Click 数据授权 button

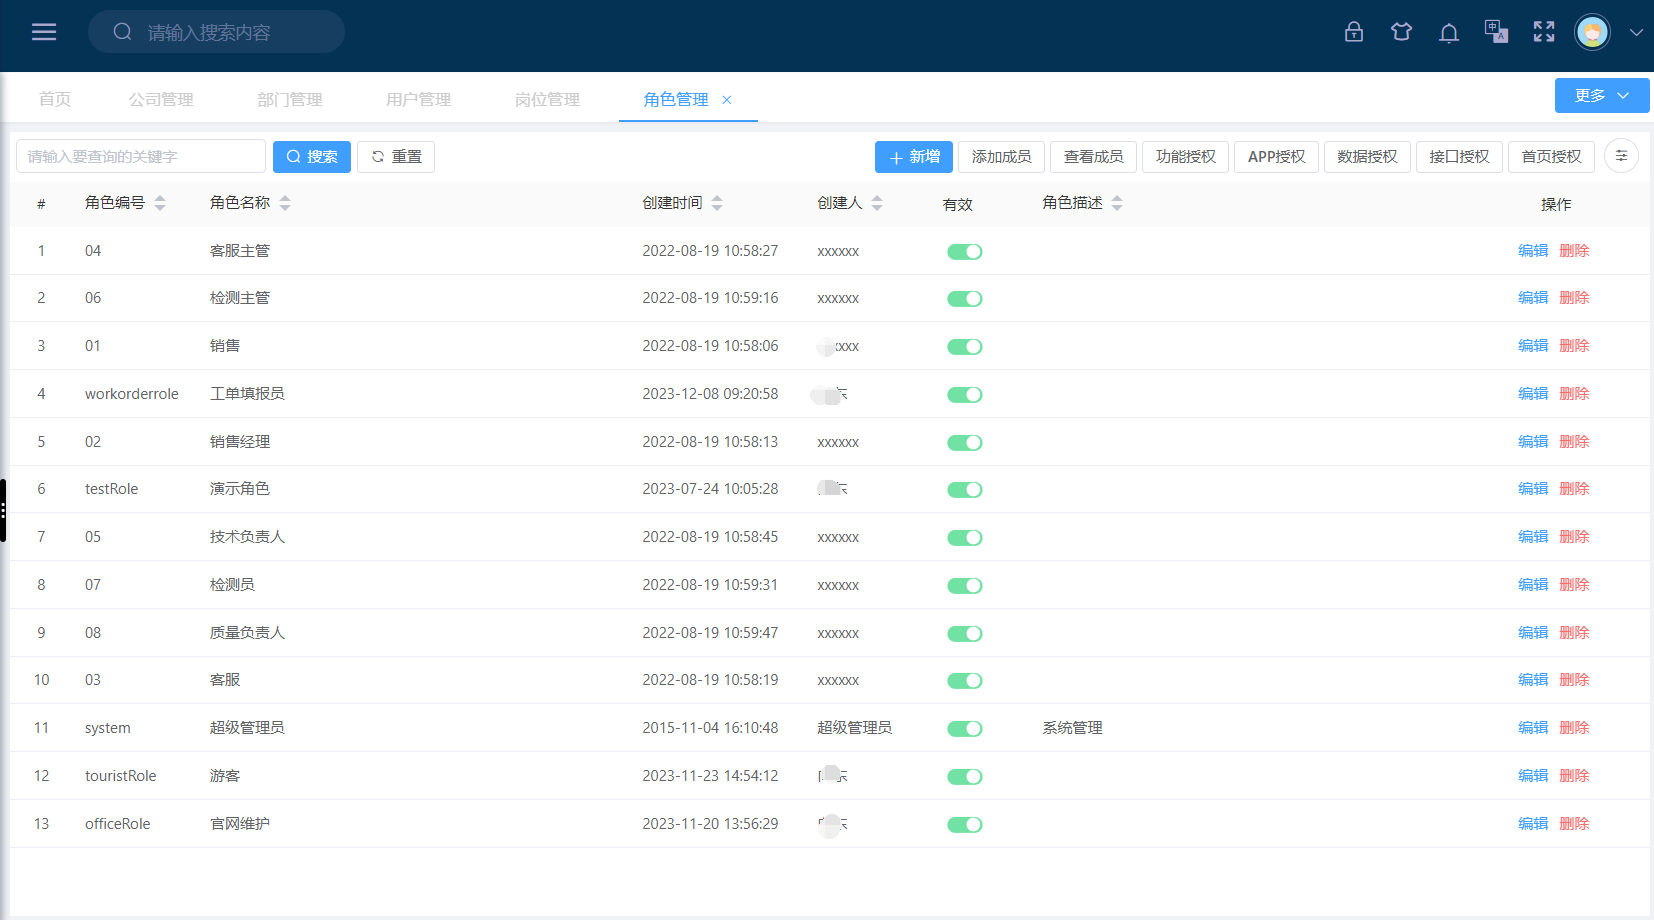1368,157
